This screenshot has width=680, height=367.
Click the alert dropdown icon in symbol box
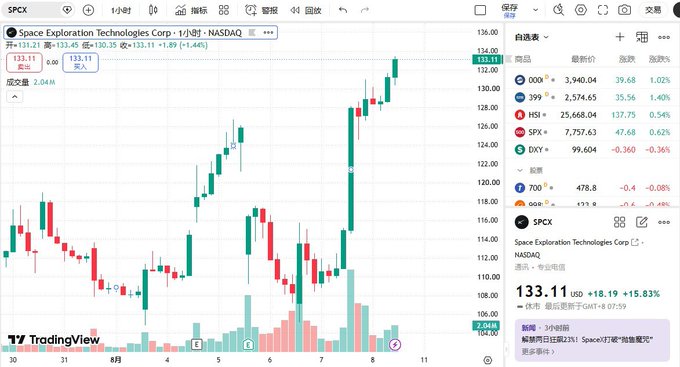pos(67,10)
